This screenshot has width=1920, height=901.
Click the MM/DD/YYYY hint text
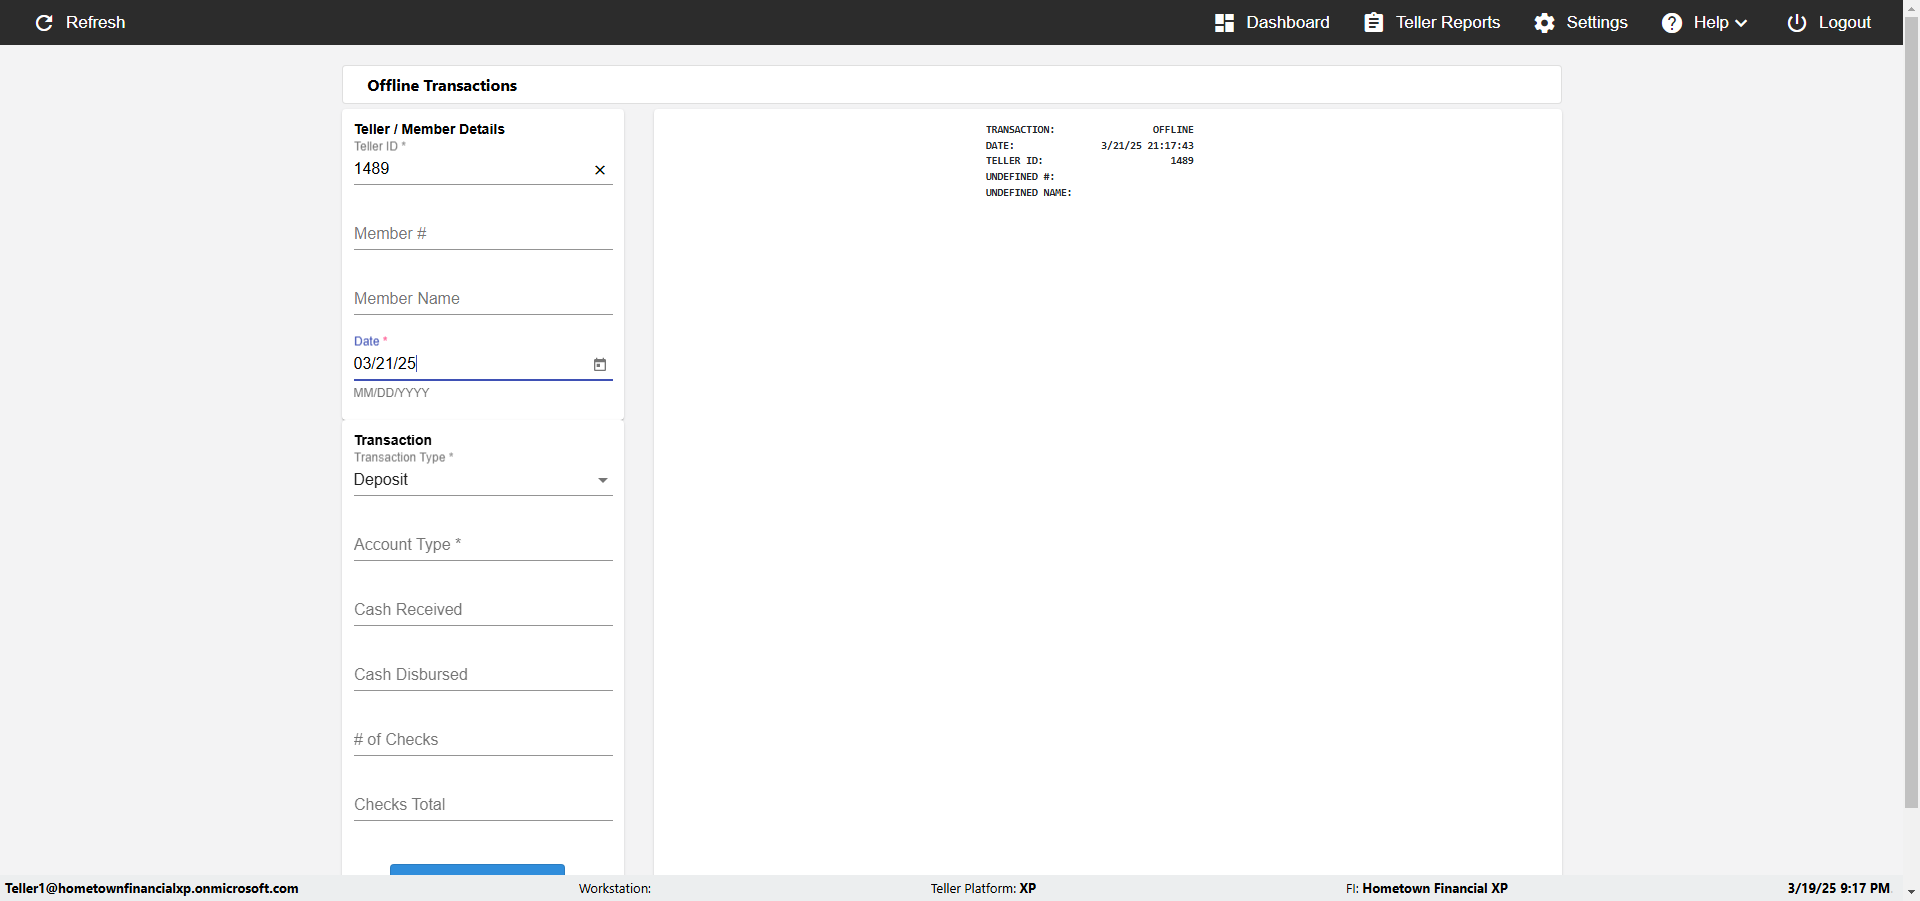(x=391, y=393)
